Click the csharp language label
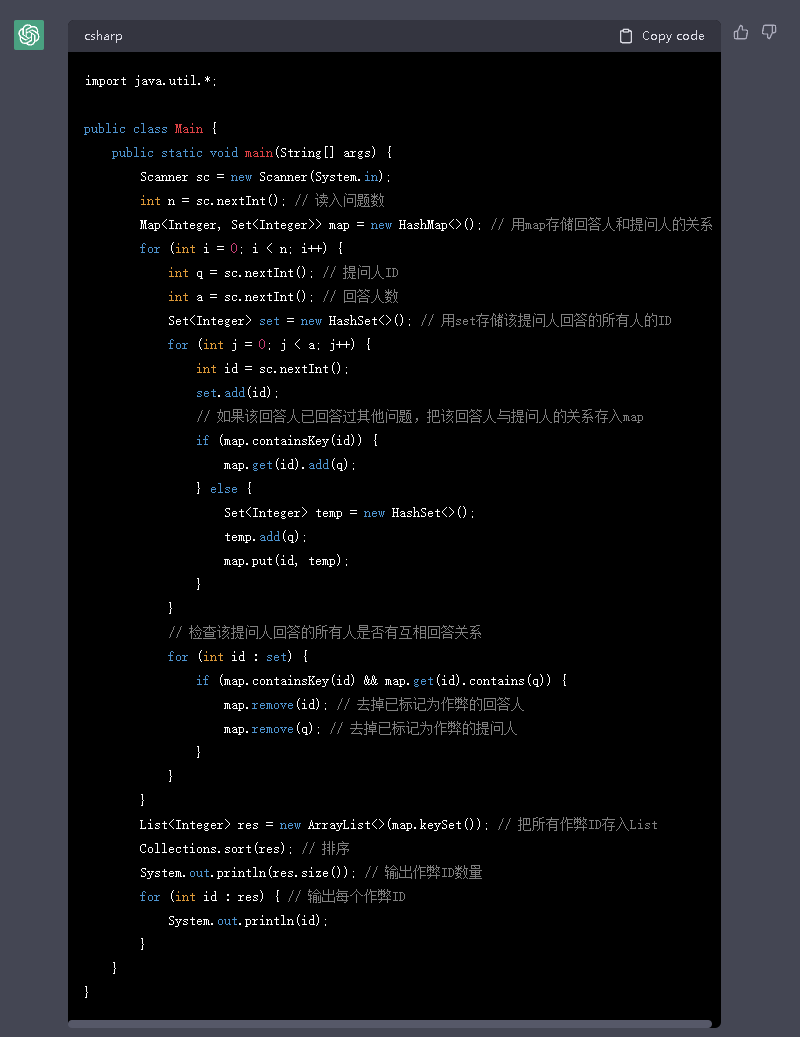 (104, 36)
